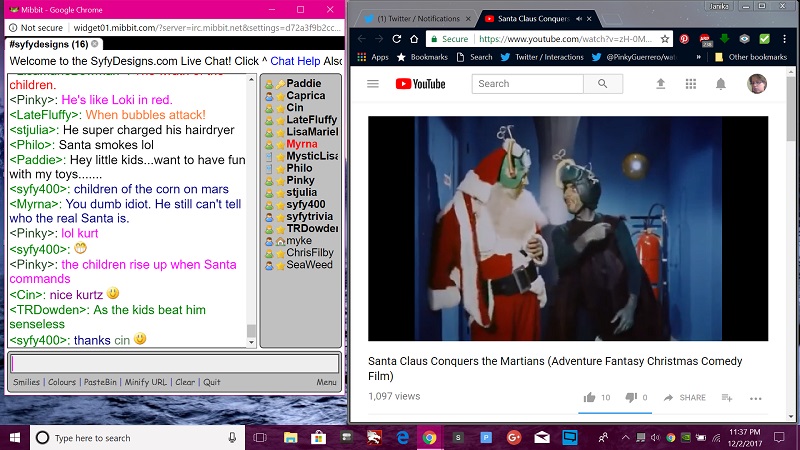Click the YouTube logo

pos(420,84)
